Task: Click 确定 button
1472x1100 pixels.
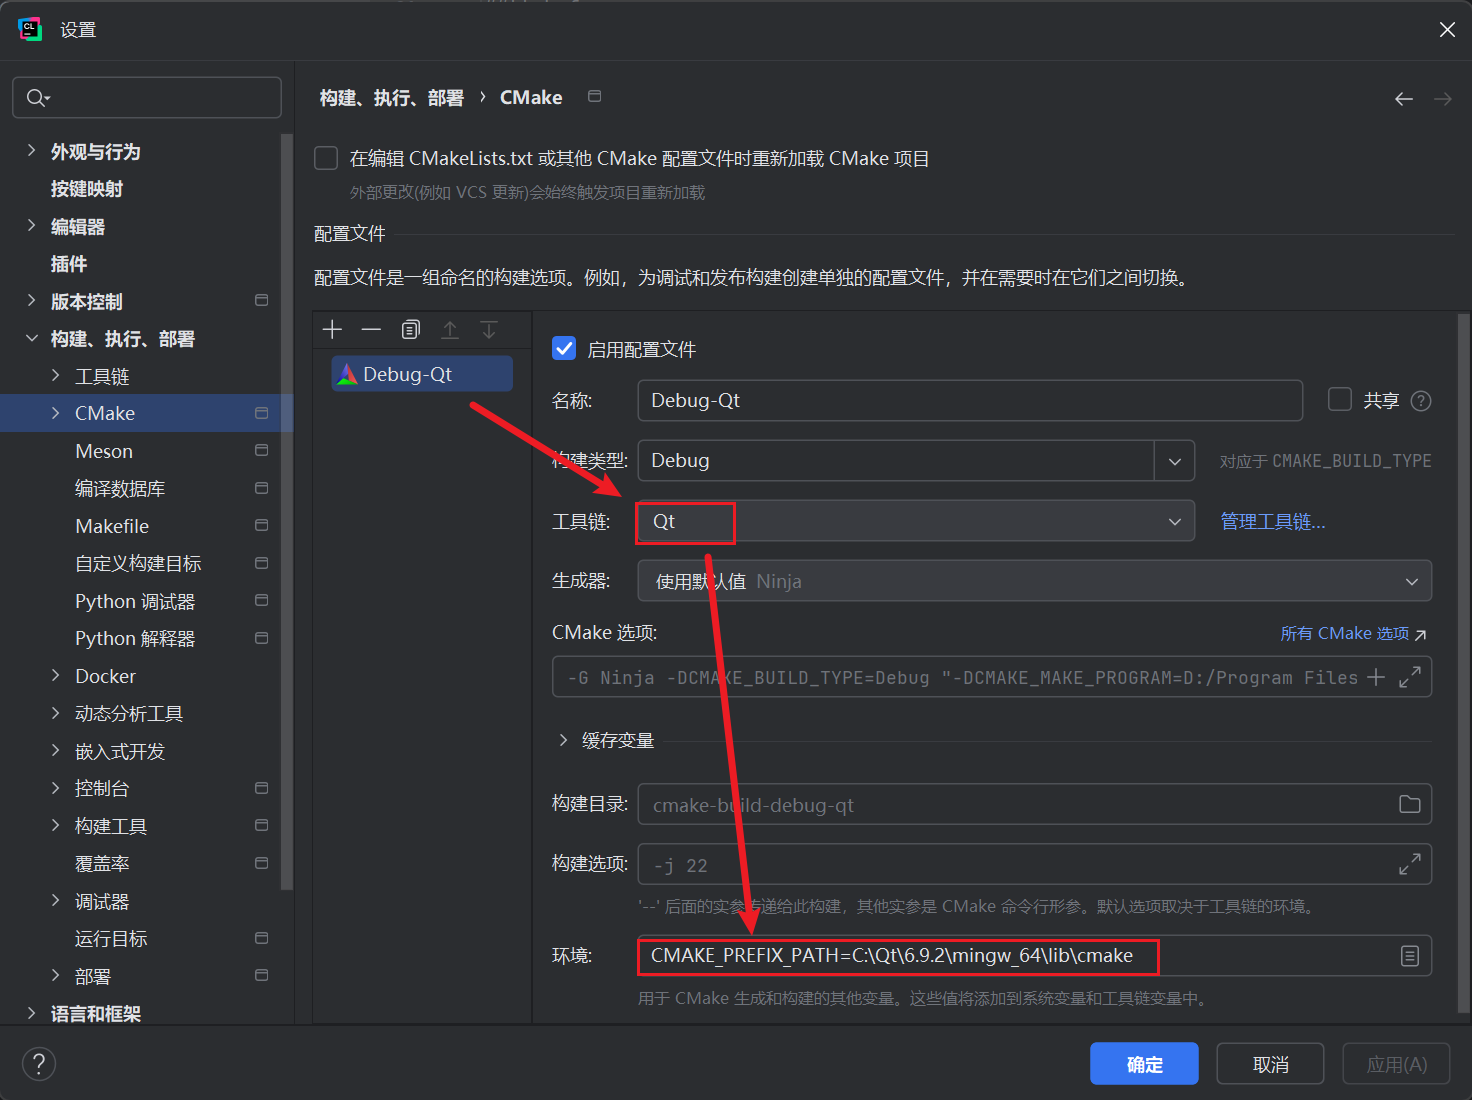Action: pos(1144,1064)
